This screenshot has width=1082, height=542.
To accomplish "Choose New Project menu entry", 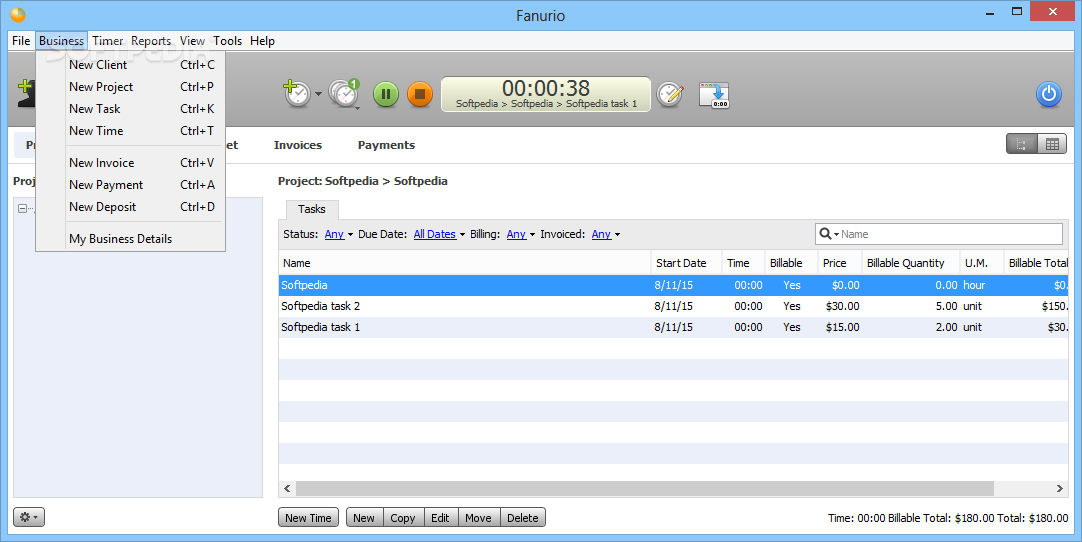I will point(130,87).
